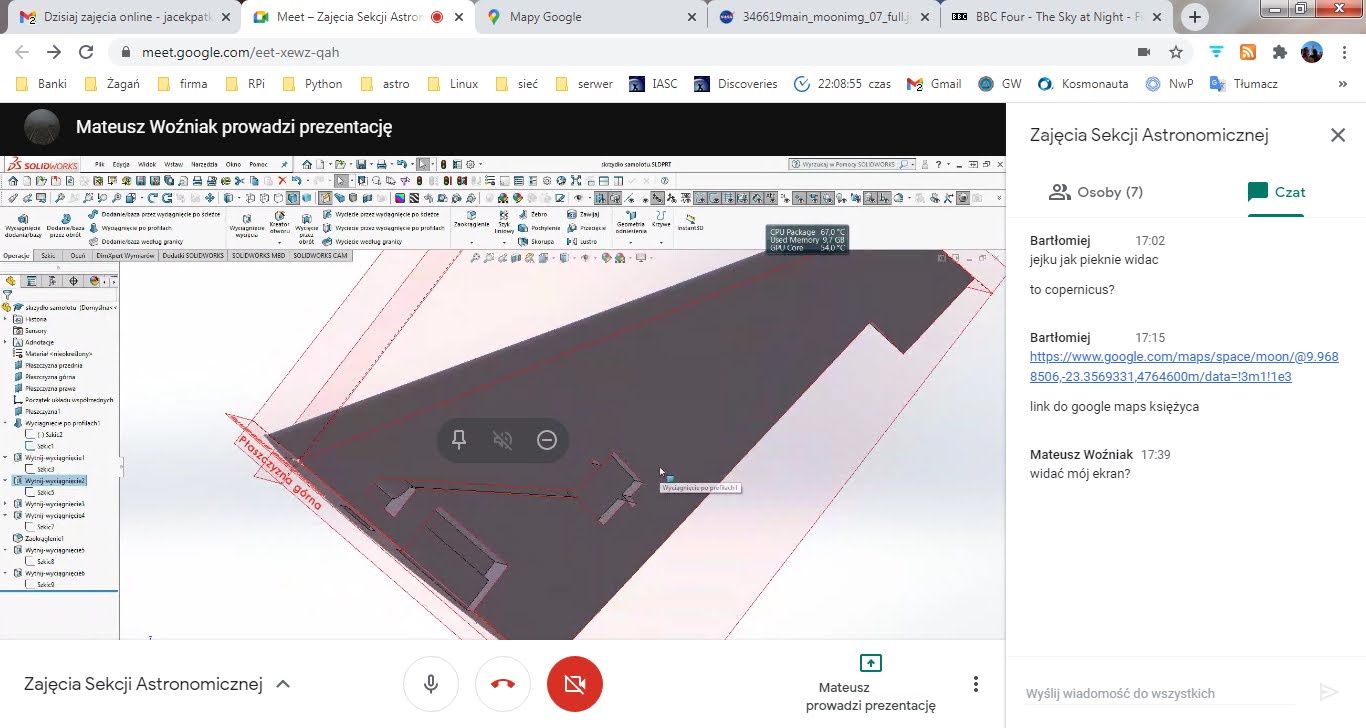Pin the presentation with the pin icon
This screenshot has width=1366, height=728.
(459, 440)
